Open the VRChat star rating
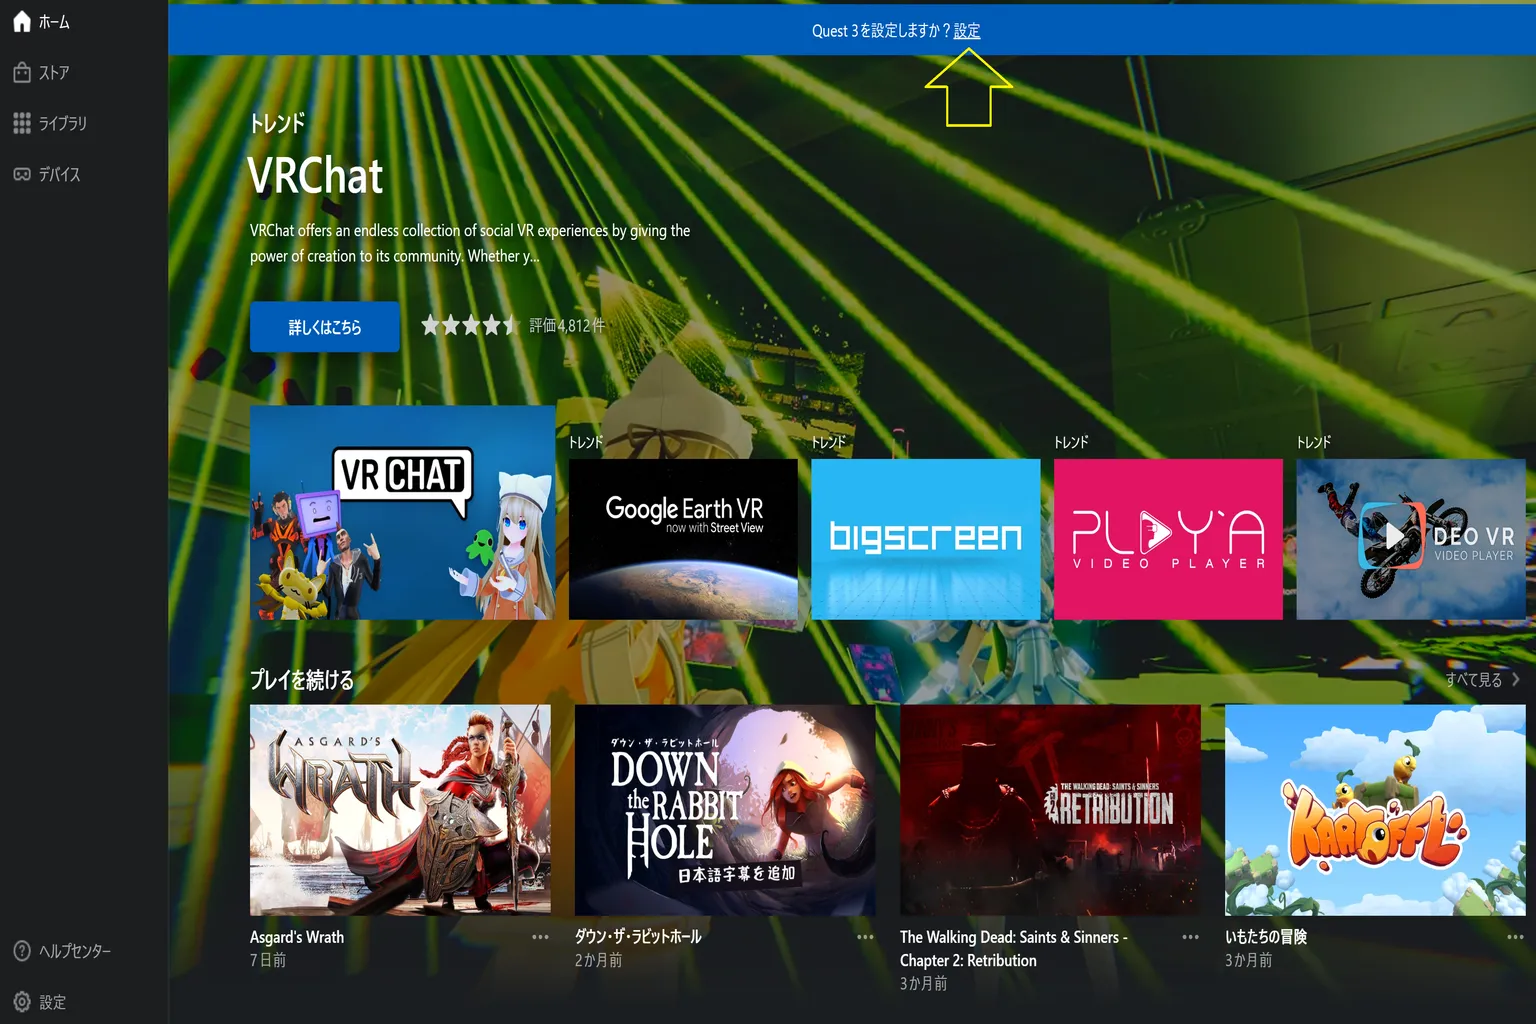The height and width of the screenshot is (1024, 1536). [470, 325]
